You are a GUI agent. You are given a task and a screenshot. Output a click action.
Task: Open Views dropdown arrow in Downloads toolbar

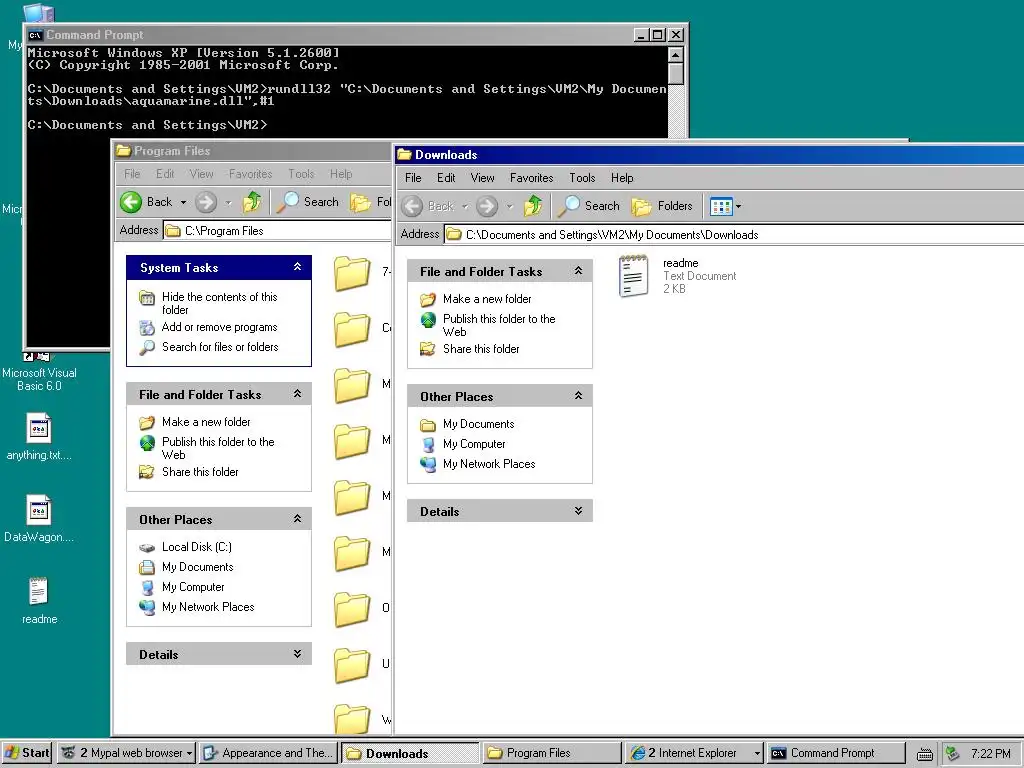[x=739, y=206]
